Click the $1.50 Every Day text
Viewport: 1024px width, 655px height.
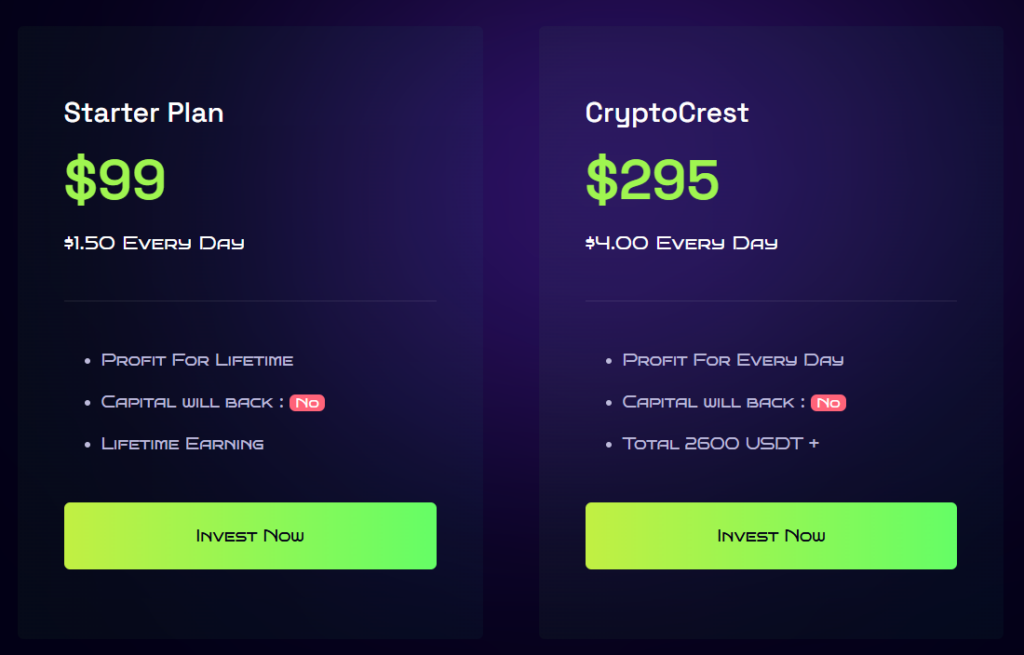point(154,243)
